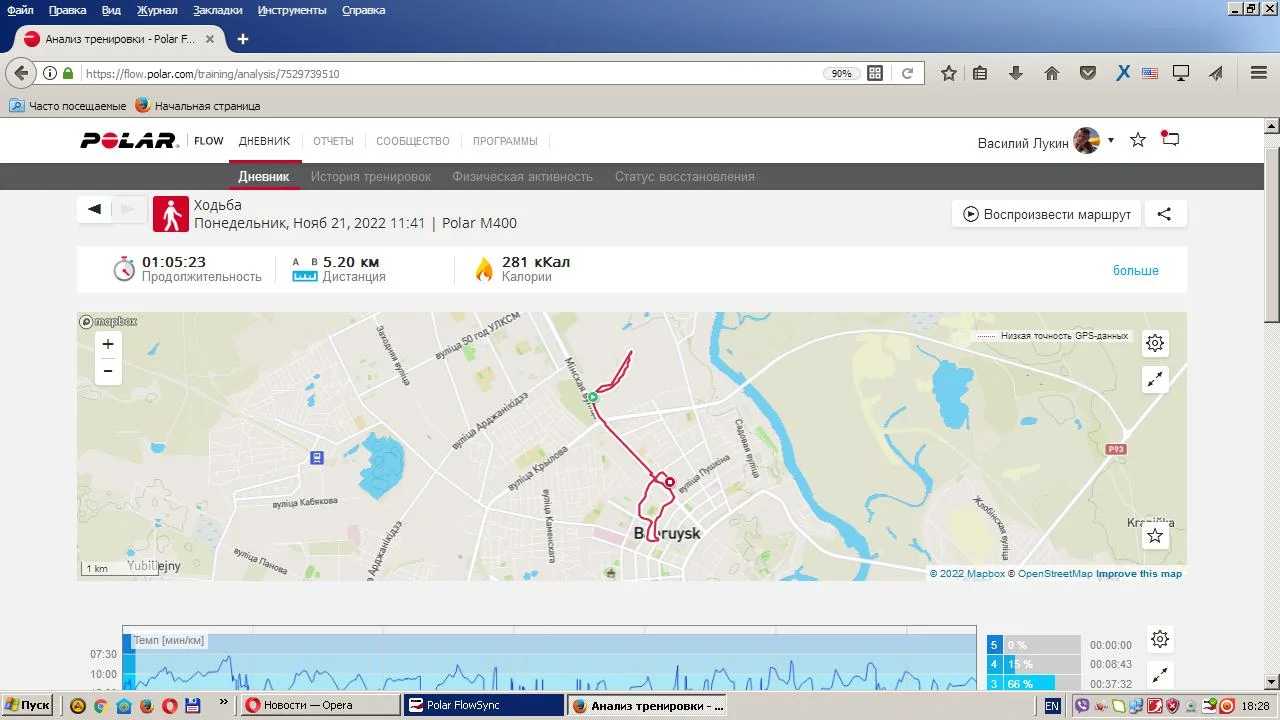Click the zone 3 66% bar
Viewport: 1280px width, 720px height.
point(1034,684)
